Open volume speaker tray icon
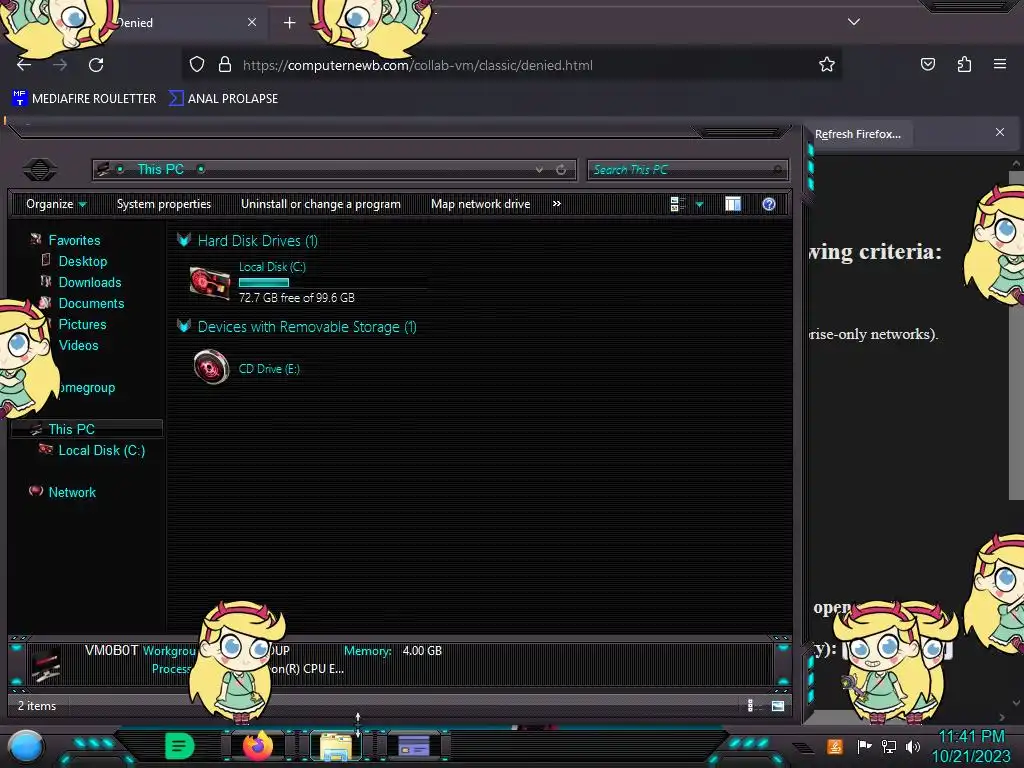 913,746
